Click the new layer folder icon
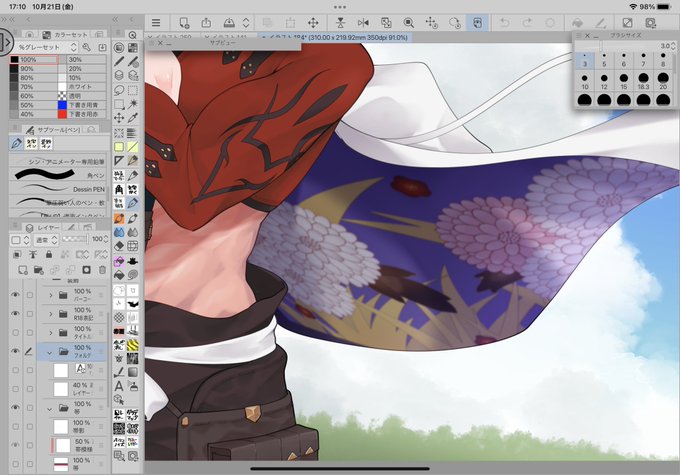Viewport: 680px width, 475px height. tap(39, 270)
